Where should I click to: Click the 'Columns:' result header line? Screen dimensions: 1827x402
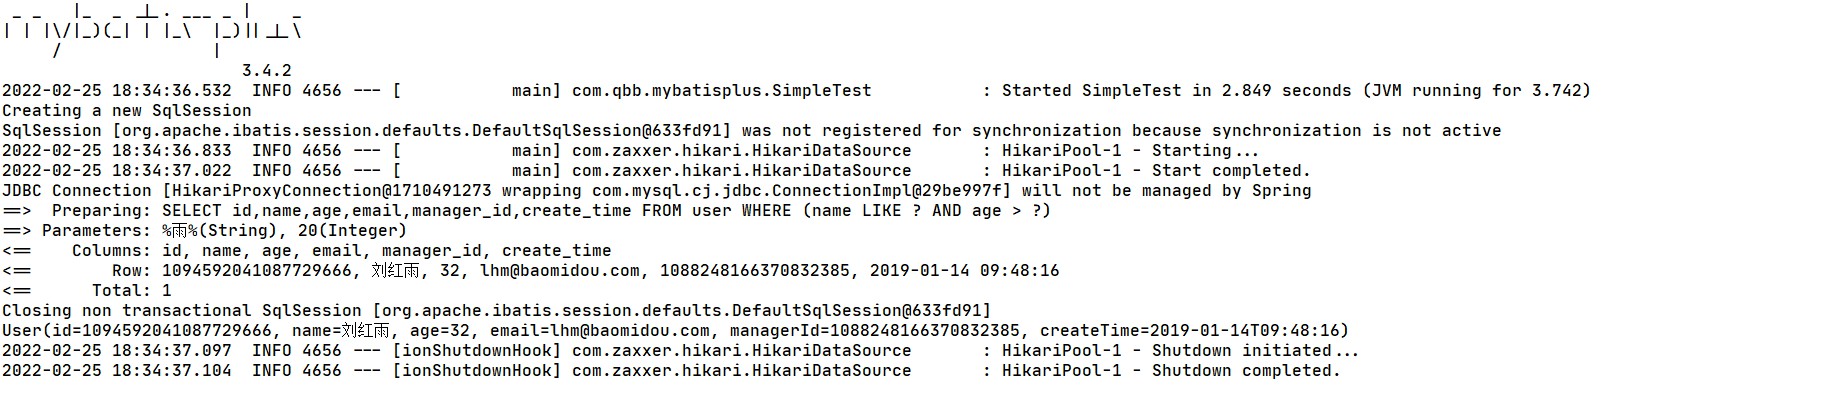point(341,251)
